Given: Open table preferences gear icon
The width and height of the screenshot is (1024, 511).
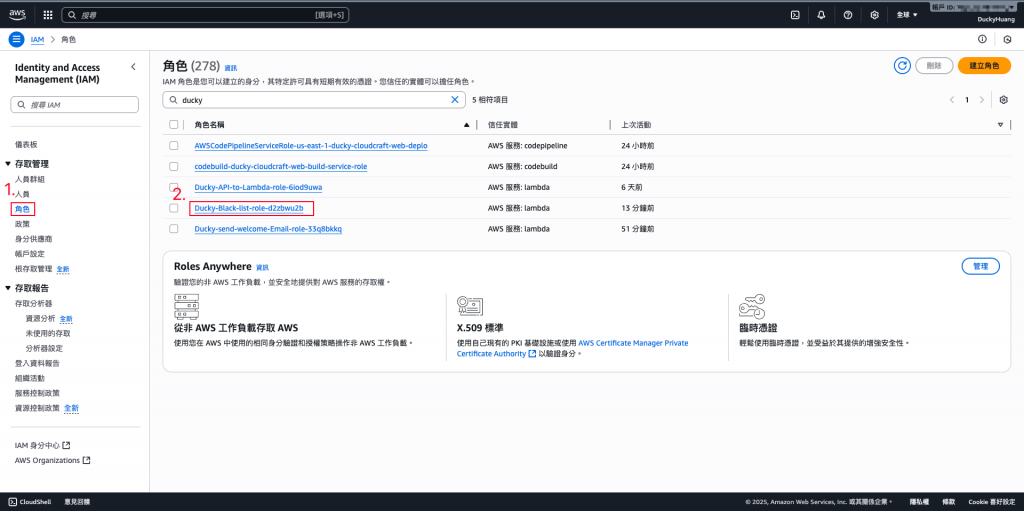Looking at the screenshot, I should point(1004,100).
